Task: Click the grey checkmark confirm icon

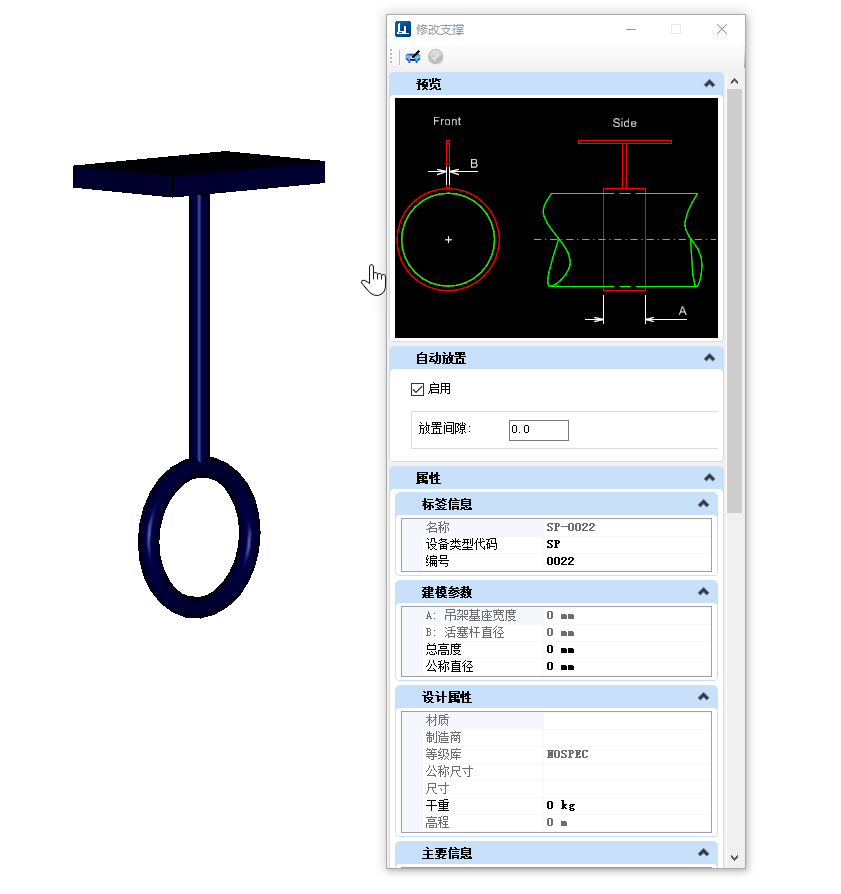Action: click(436, 56)
